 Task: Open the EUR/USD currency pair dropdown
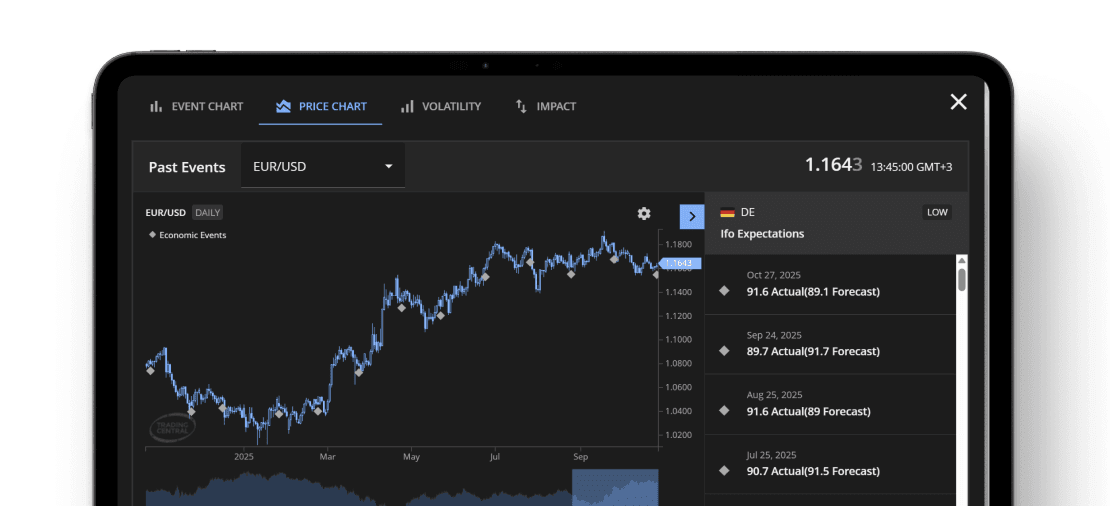tap(323, 166)
